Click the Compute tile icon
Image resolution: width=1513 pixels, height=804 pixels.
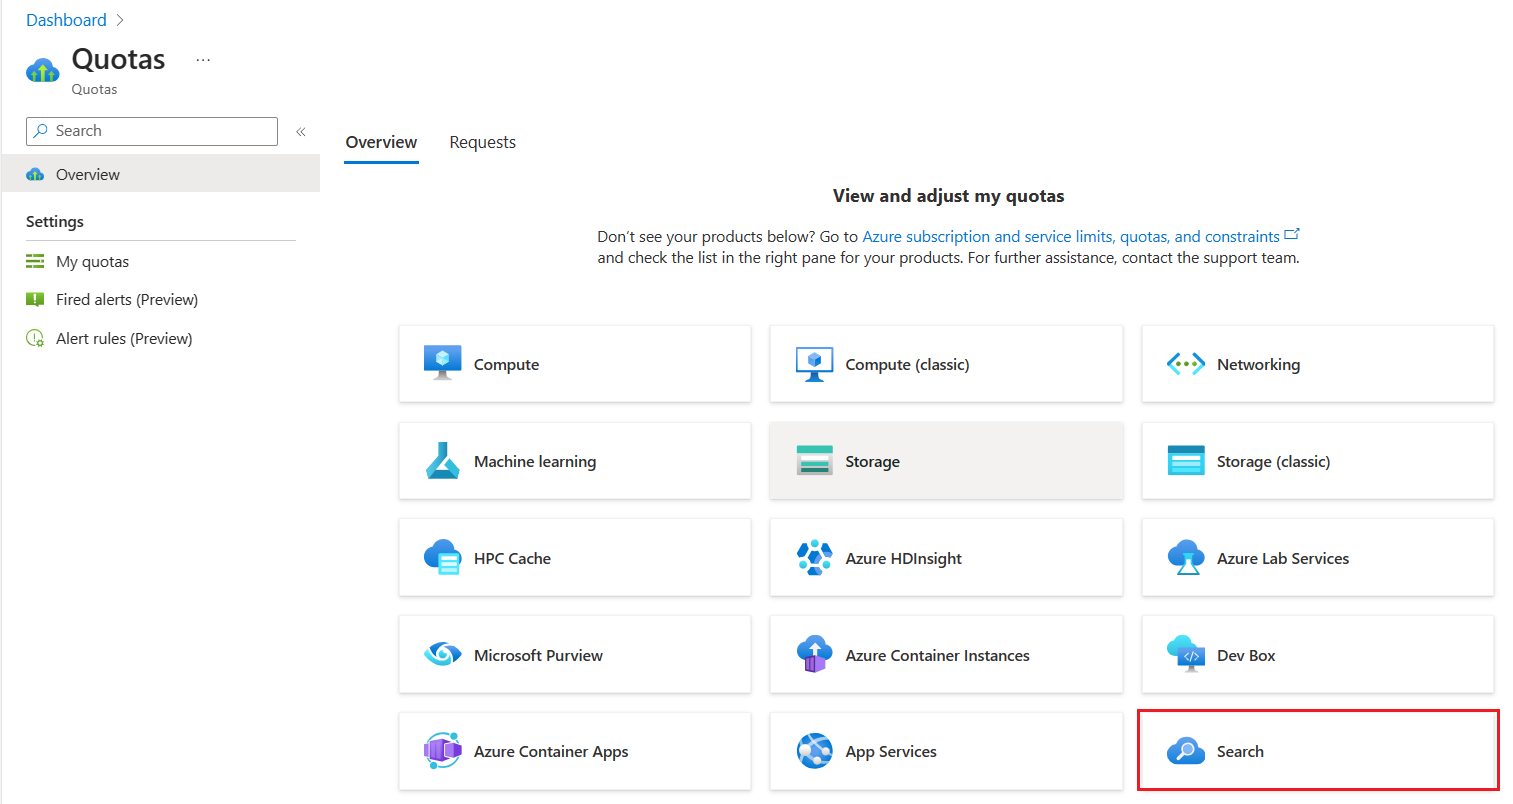point(442,363)
